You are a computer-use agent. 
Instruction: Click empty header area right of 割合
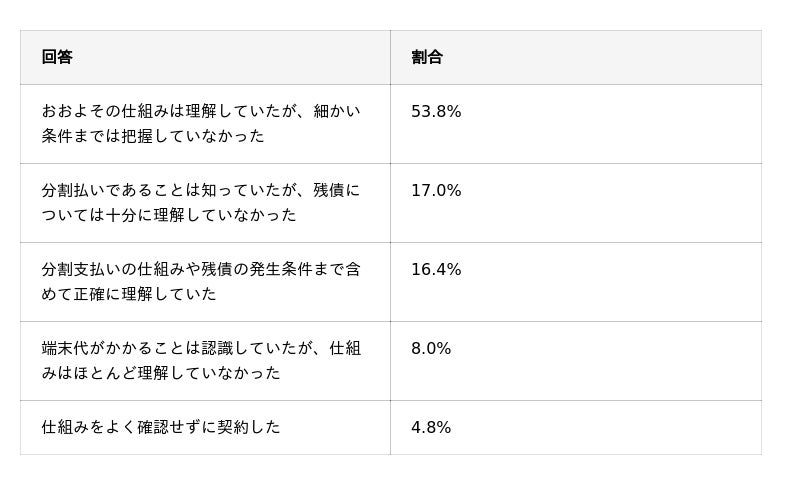602,57
